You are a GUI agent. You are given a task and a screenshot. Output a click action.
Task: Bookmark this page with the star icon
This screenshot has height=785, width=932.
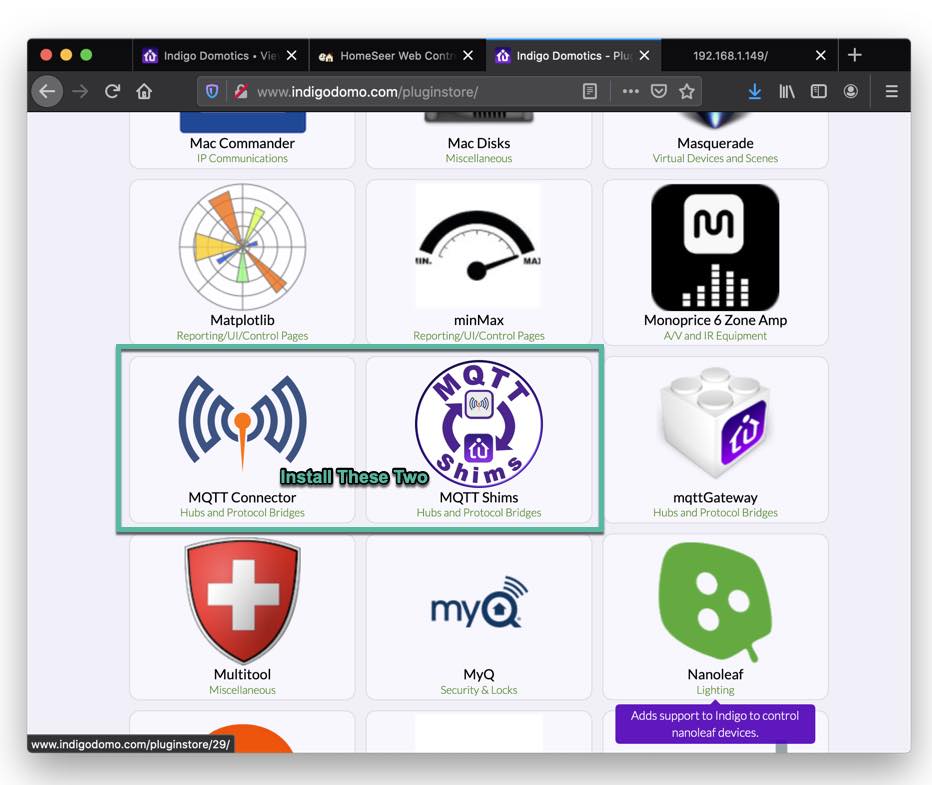pyautogui.click(x=687, y=92)
